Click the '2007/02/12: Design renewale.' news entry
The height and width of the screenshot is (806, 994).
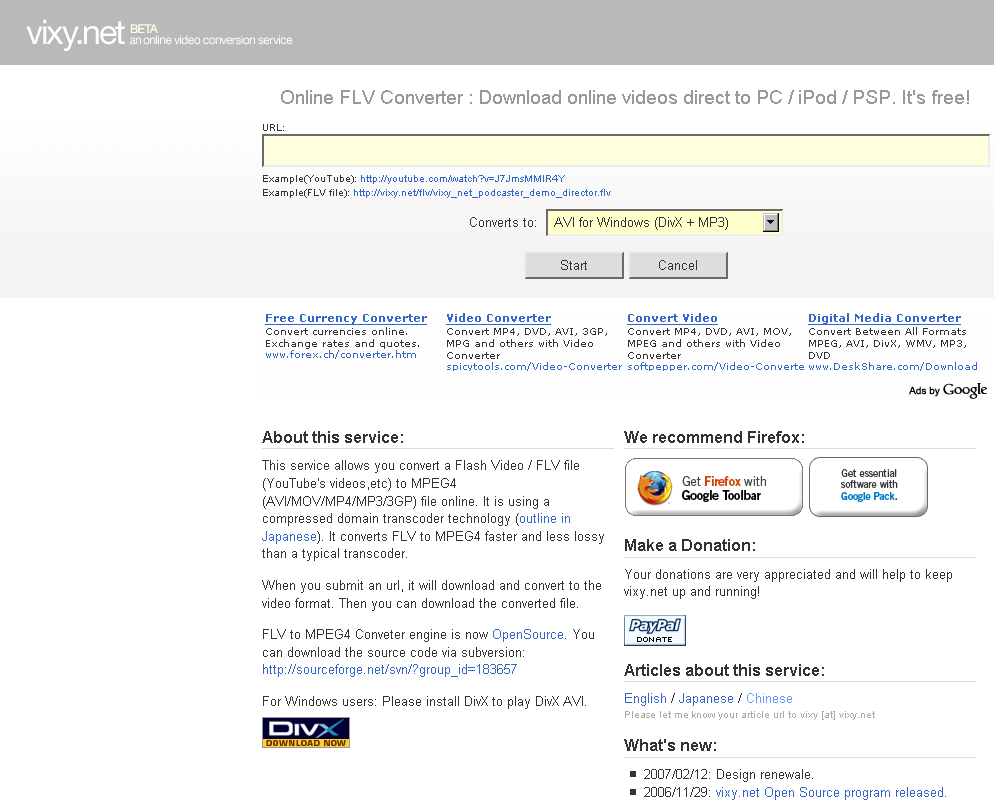click(728, 774)
